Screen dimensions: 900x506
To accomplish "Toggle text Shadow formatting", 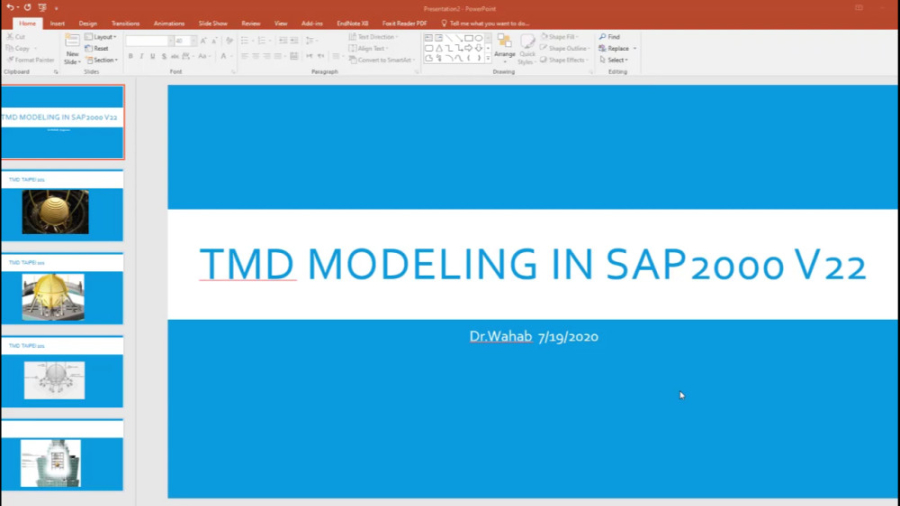I will (x=164, y=56).
